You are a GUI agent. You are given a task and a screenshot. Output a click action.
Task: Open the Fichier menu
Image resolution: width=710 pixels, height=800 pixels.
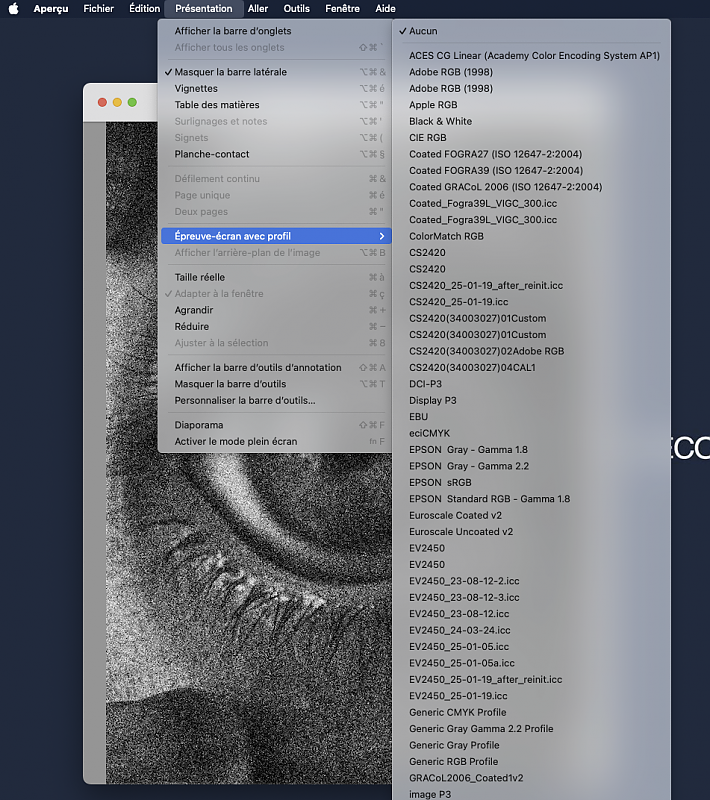point(98,8)
